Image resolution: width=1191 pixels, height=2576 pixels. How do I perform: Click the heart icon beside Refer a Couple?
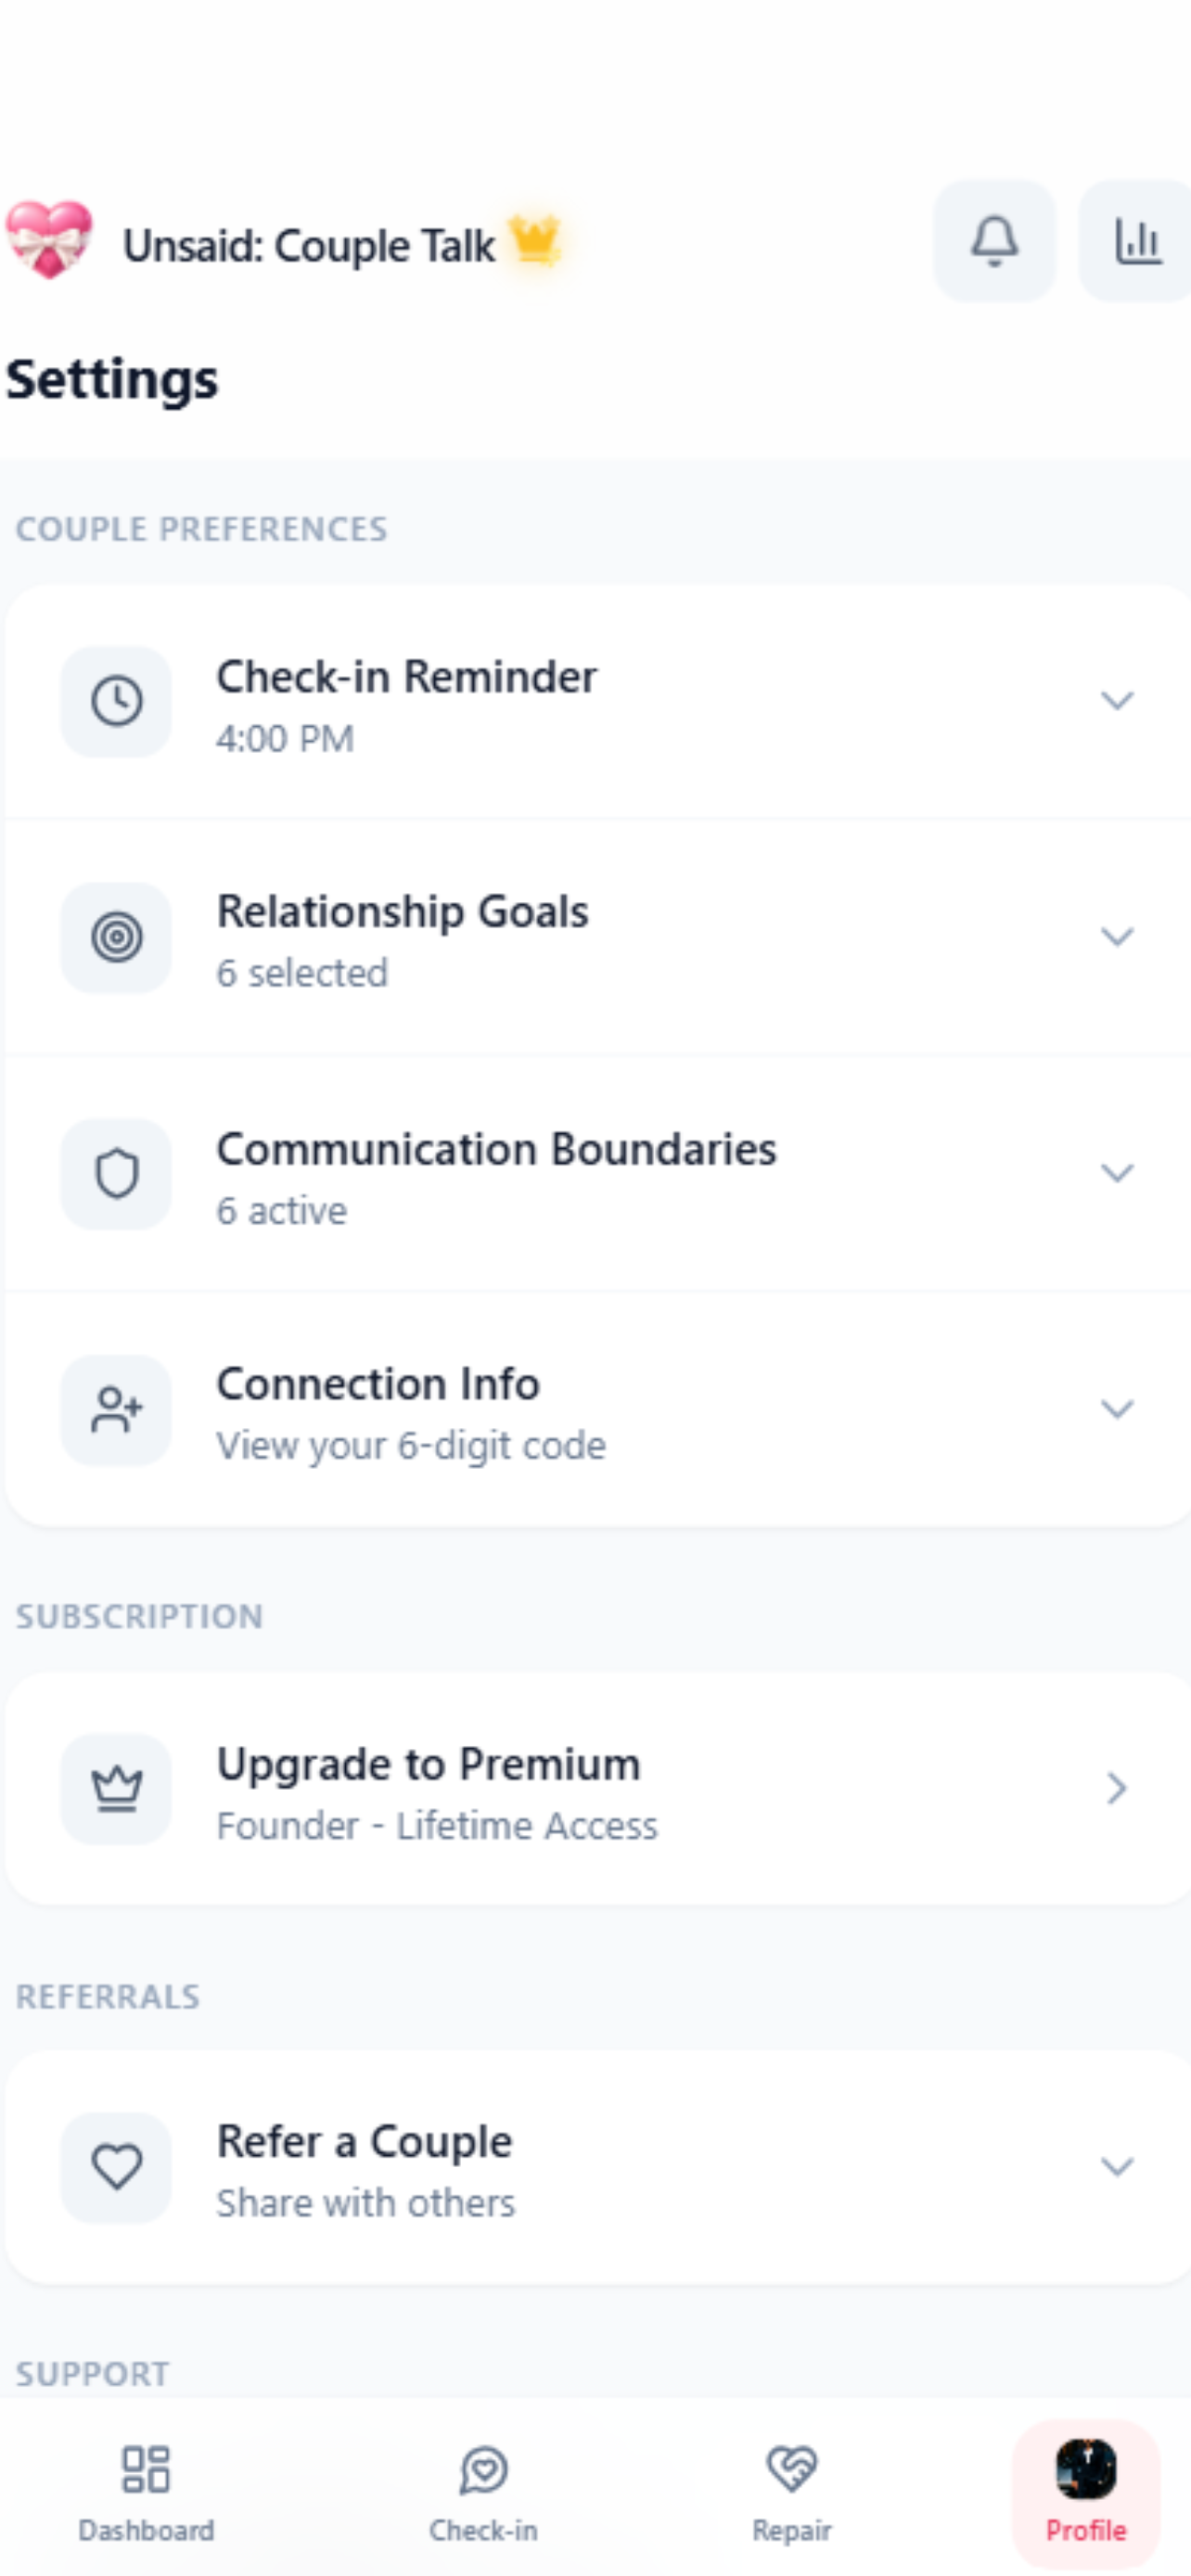(x=116, y=2167)
